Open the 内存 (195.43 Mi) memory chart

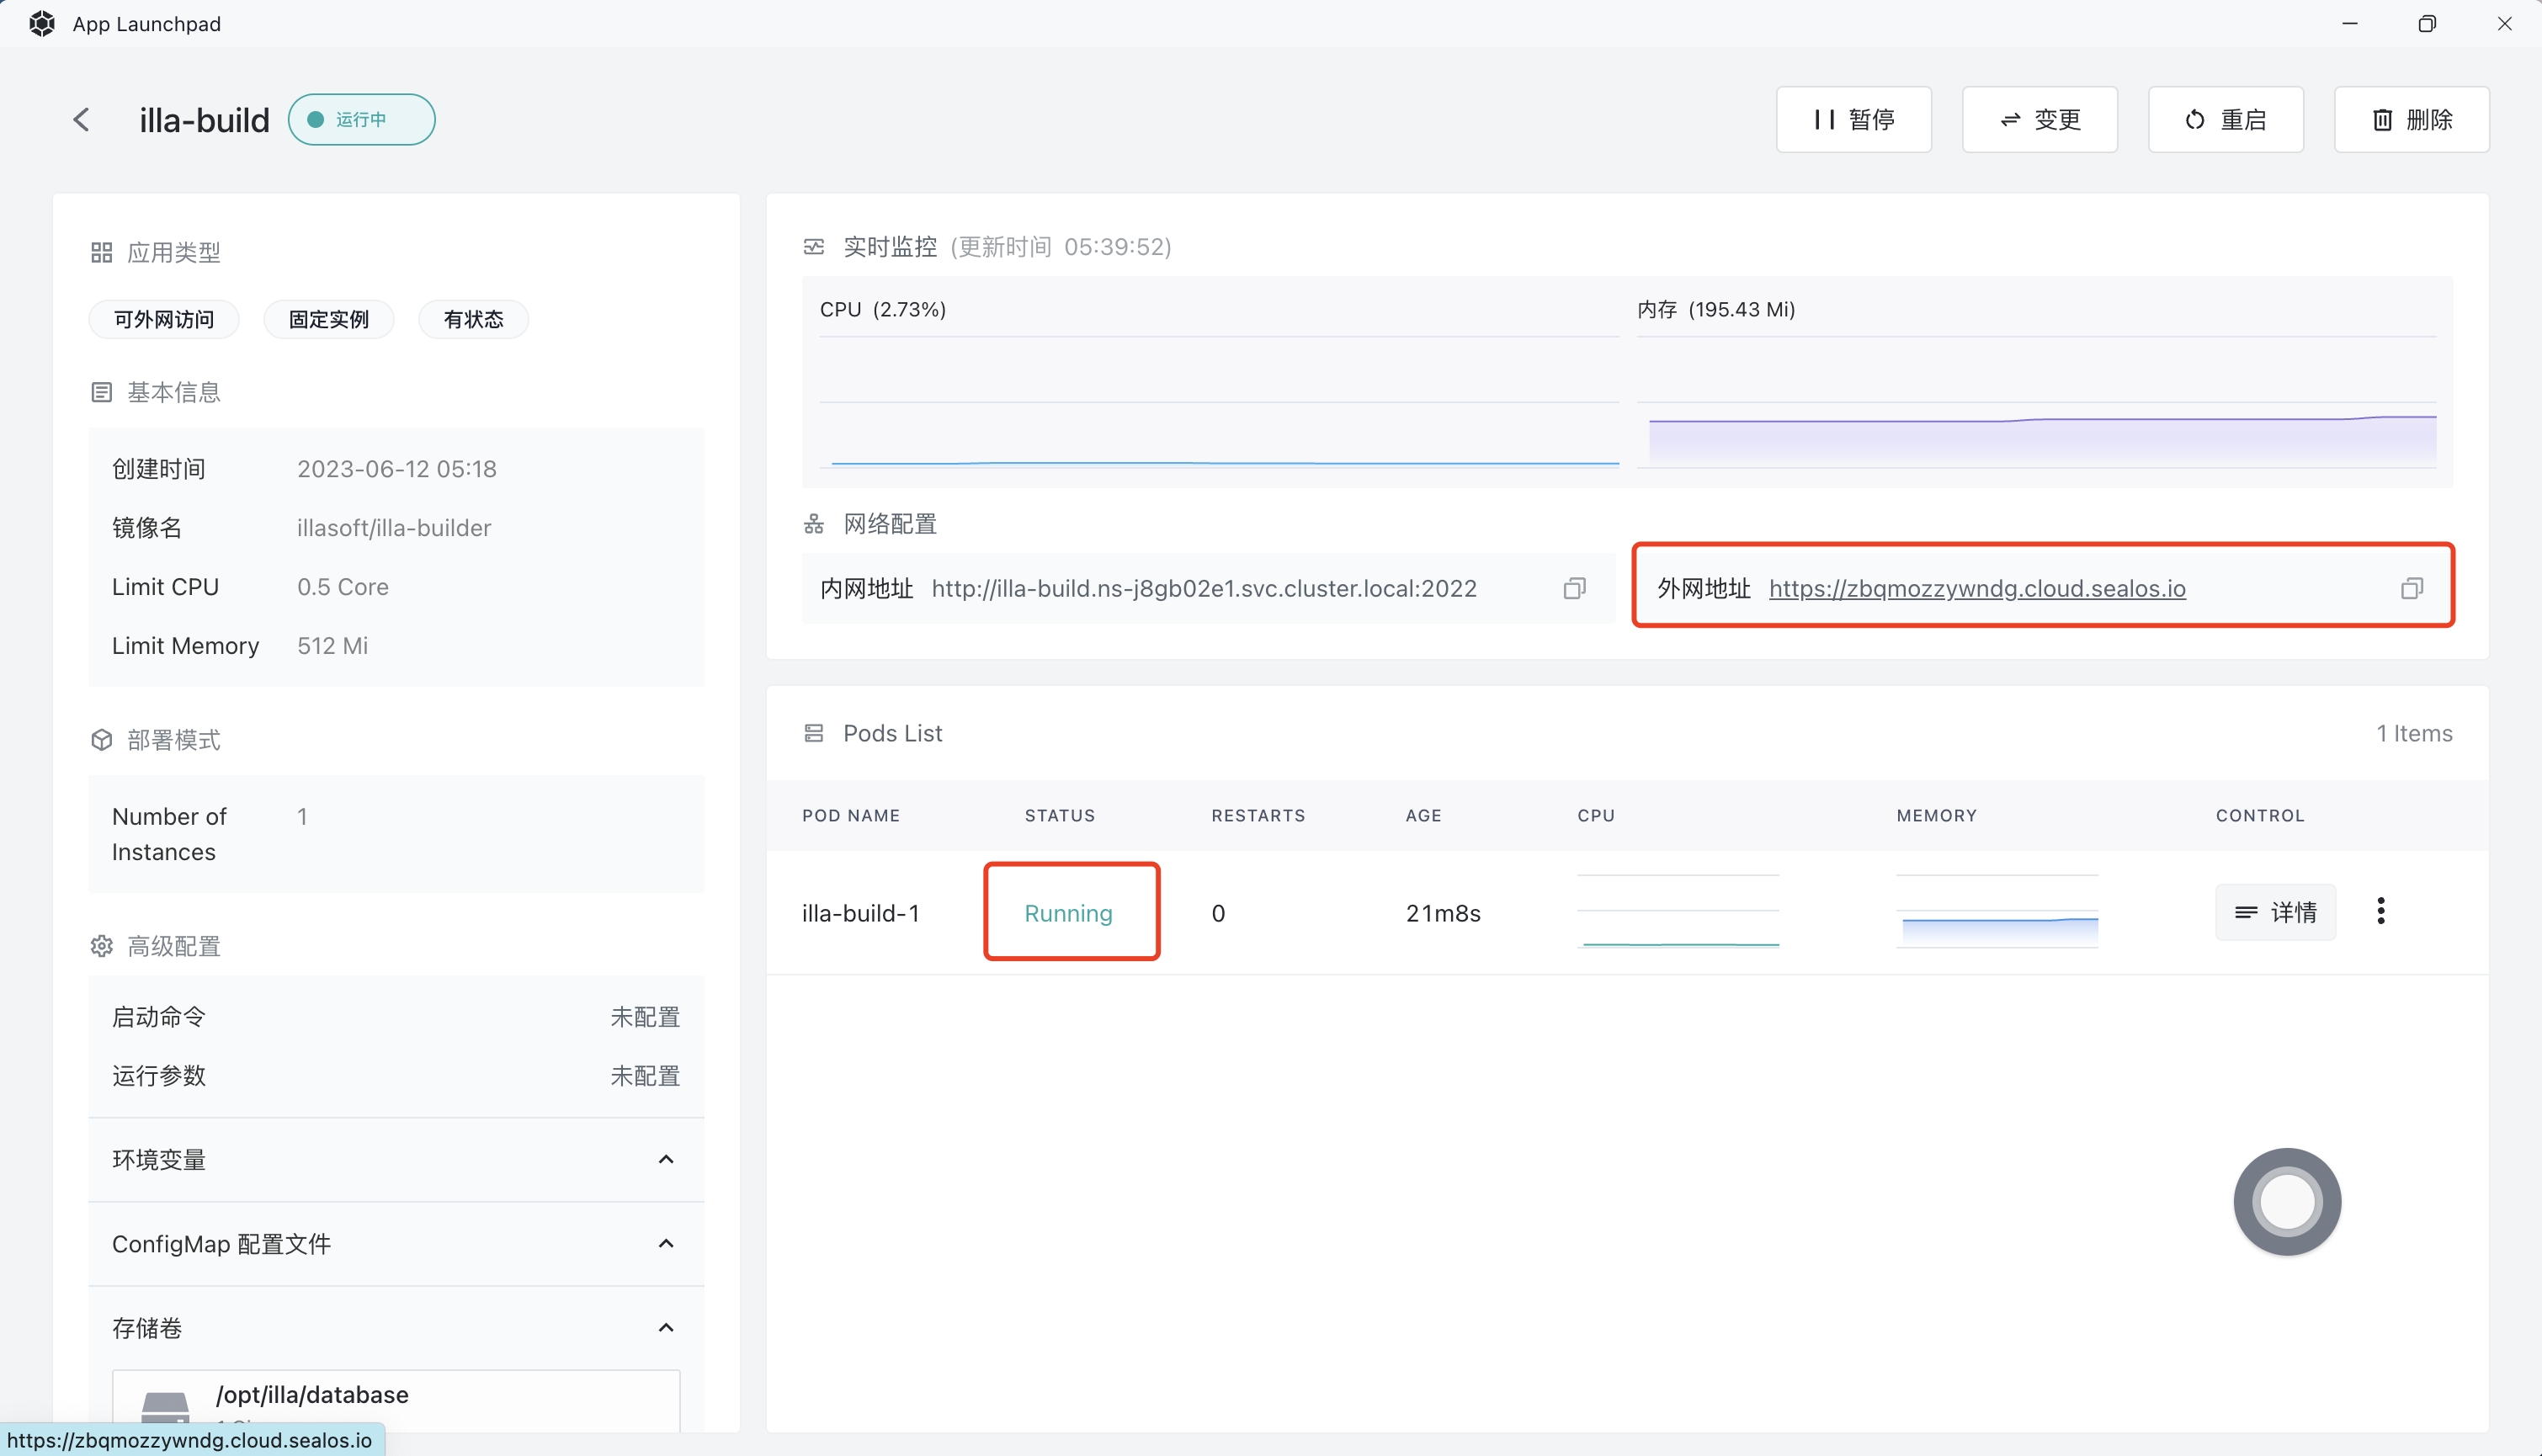point(2036,404)
